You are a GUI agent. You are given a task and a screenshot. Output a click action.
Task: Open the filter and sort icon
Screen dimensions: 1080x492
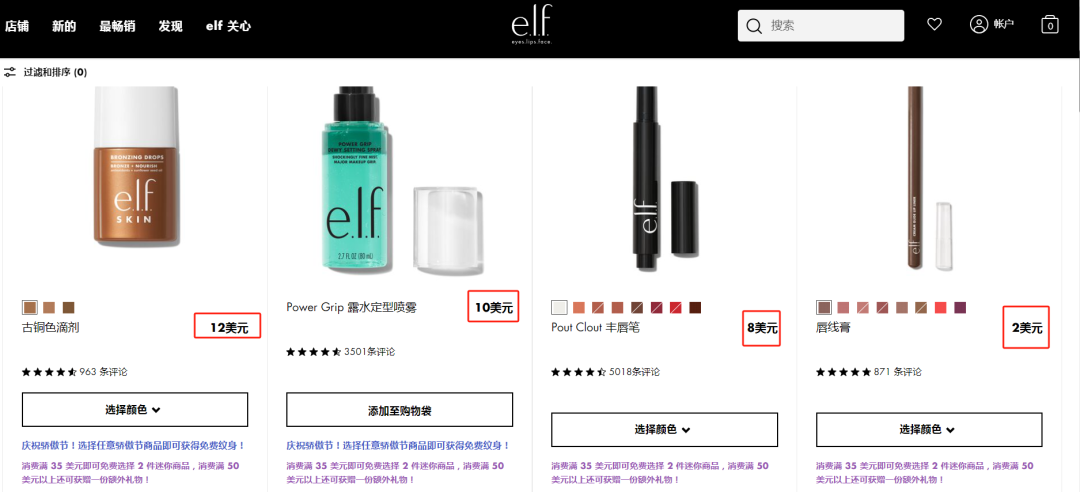click(x=10, y=72)
